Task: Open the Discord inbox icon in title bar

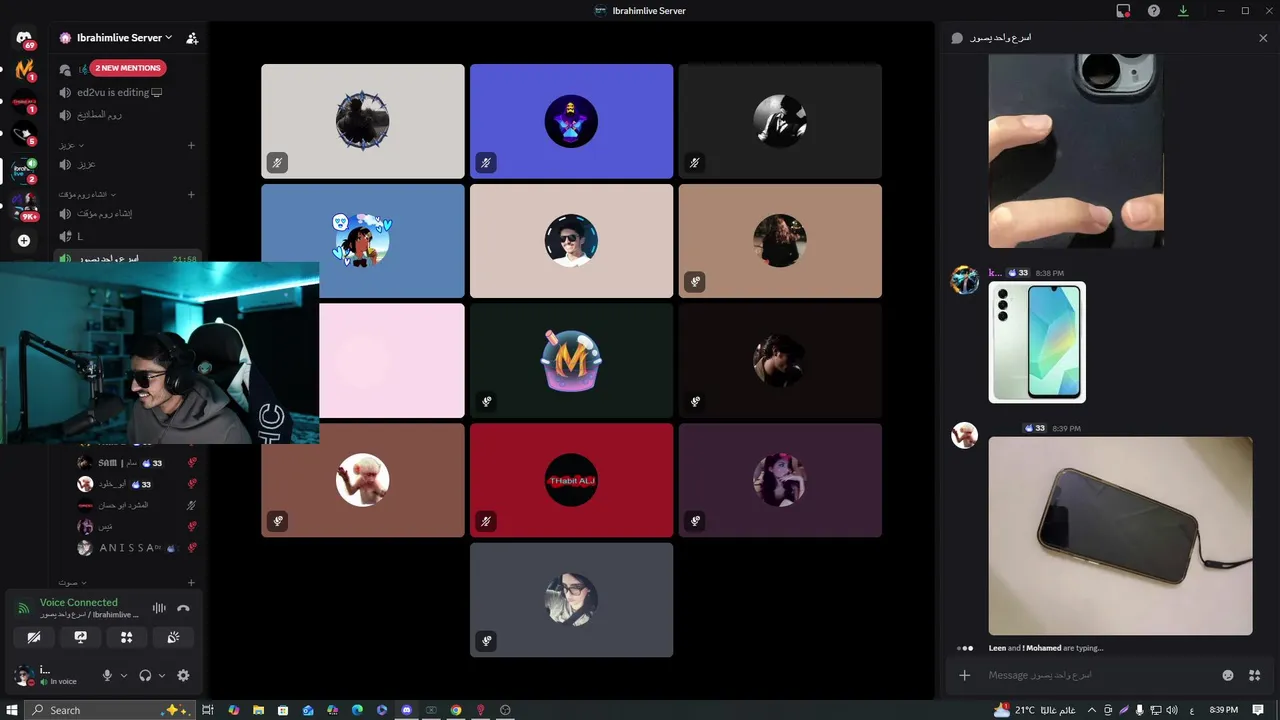Action: tap(1123, 11)
